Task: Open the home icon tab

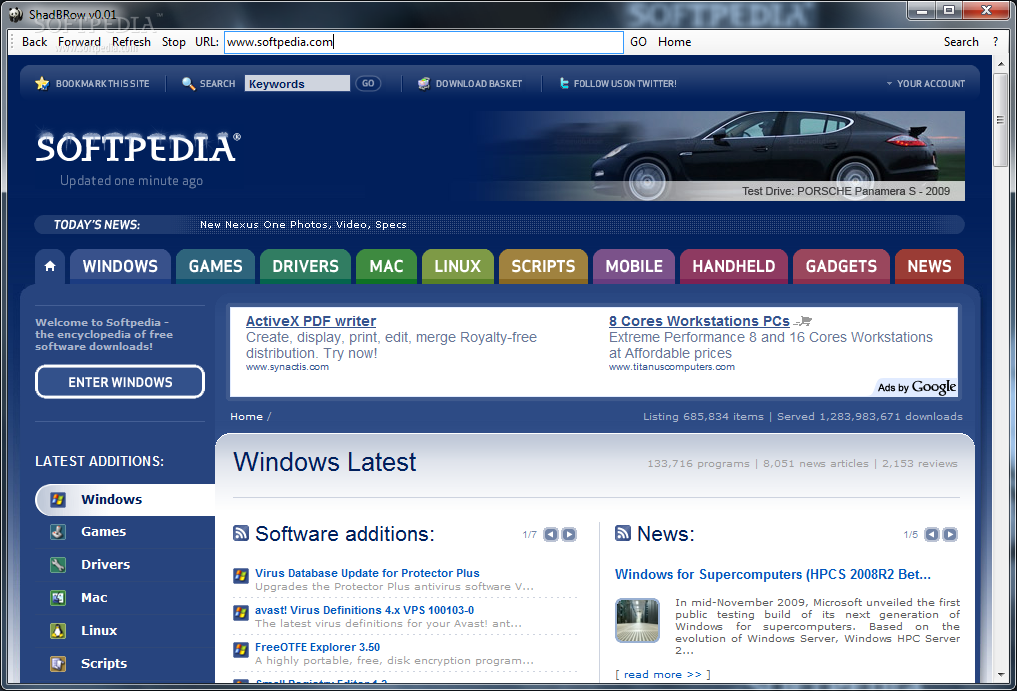Action: pyautogui.click(x=50, y=266)
